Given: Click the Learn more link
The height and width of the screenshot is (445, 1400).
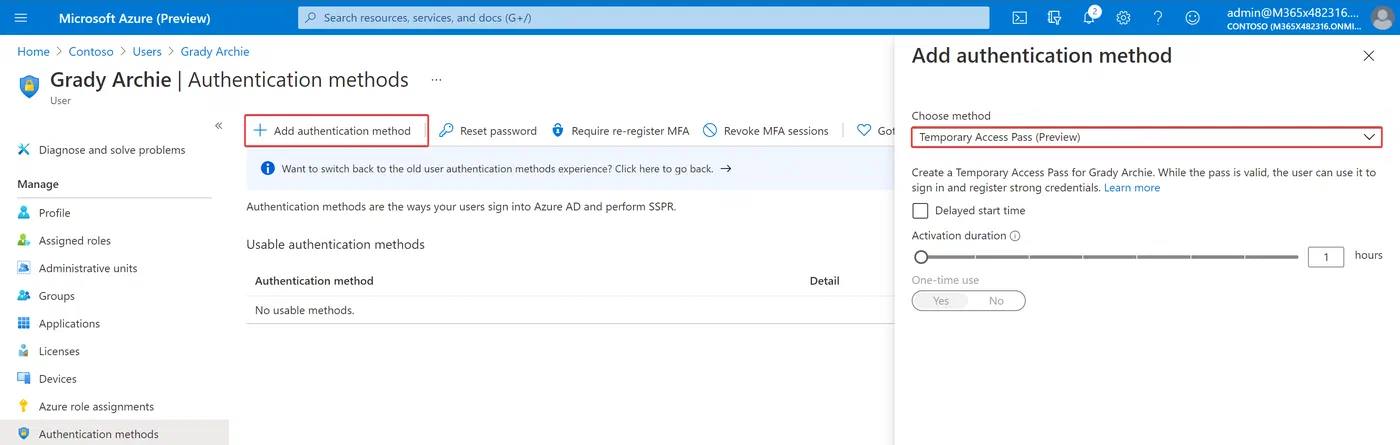Looking at the screenshot, I should pos(1132,188).
